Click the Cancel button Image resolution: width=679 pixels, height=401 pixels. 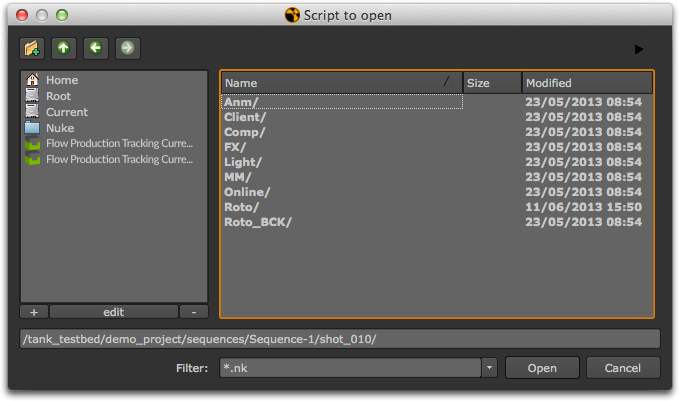point(623,368)
